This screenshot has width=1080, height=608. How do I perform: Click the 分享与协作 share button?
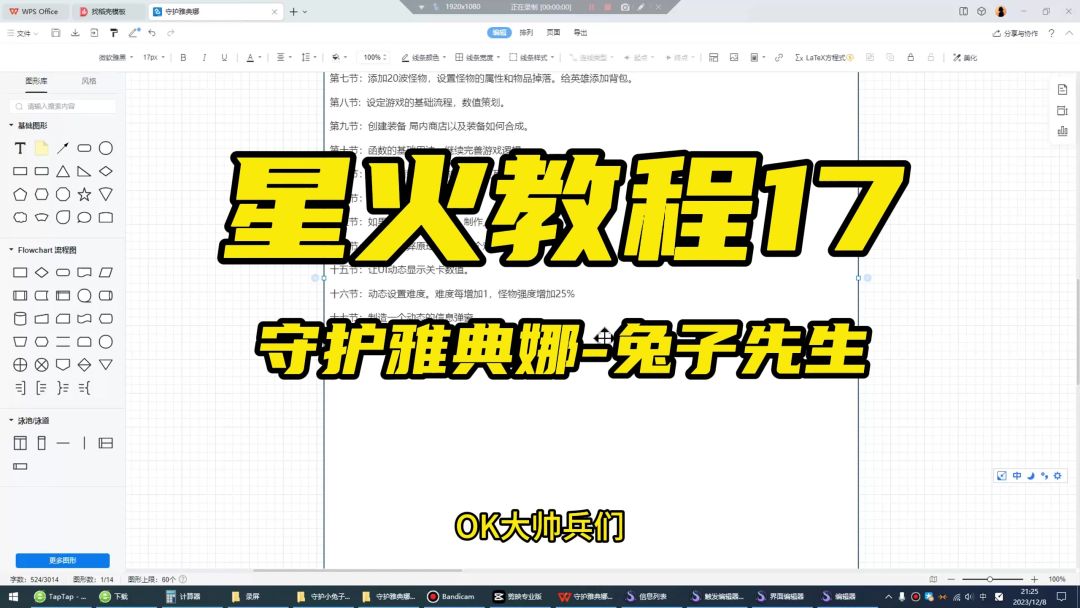tap(1015, 33)
